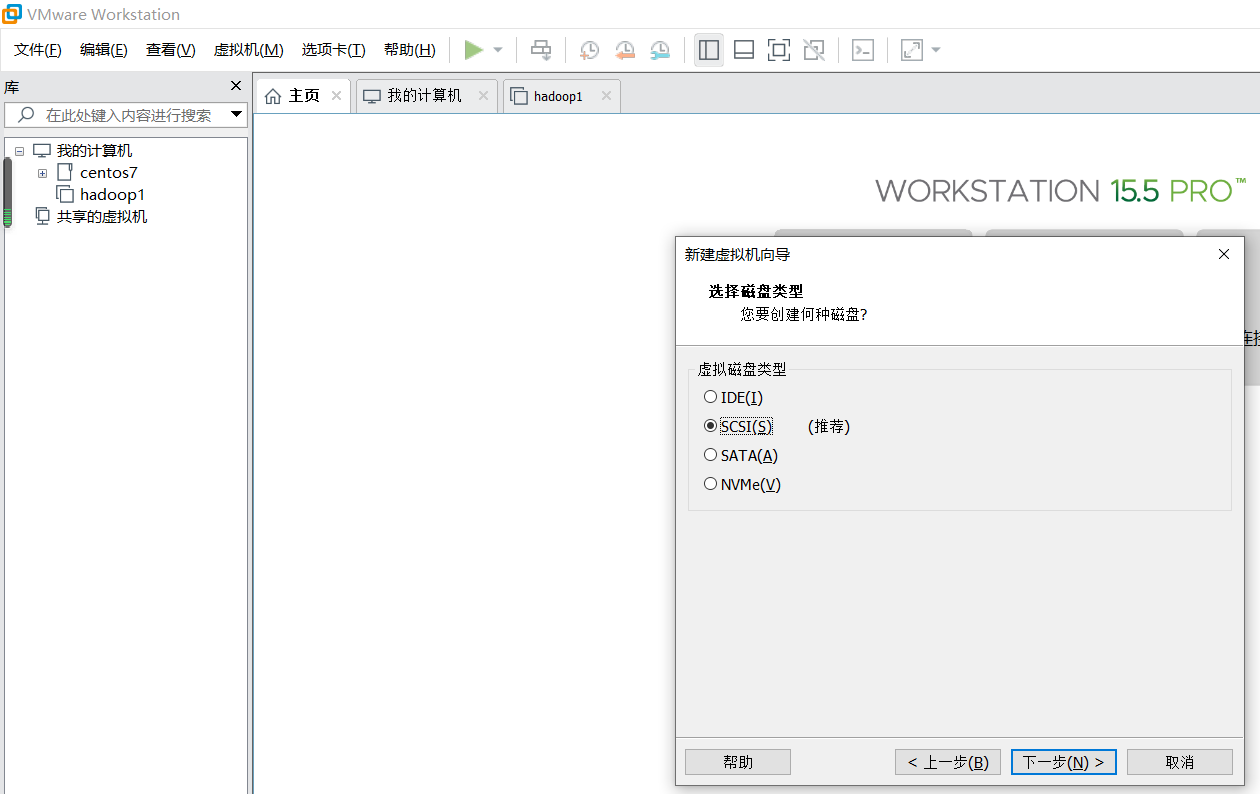Select the NVMe(V) disk type radio button
Screen dimensions: 1260x794
pos(710,484)
